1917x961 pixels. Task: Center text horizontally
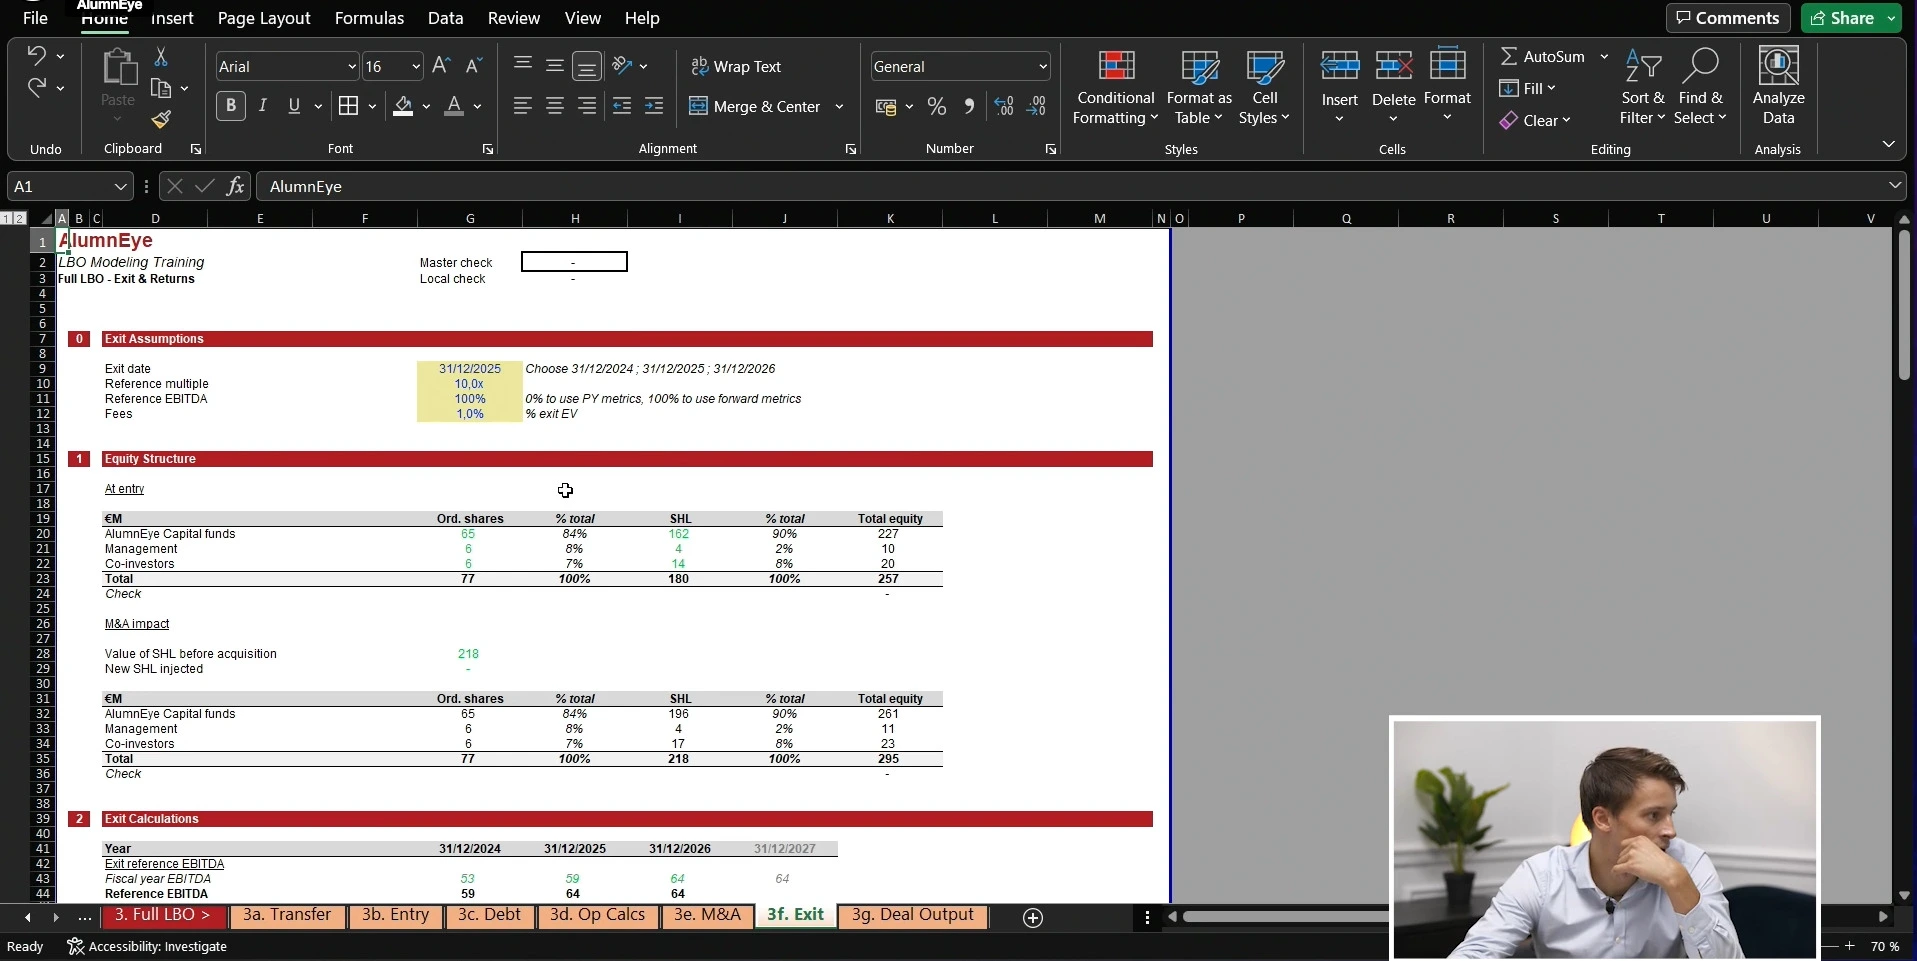point(555,106)
